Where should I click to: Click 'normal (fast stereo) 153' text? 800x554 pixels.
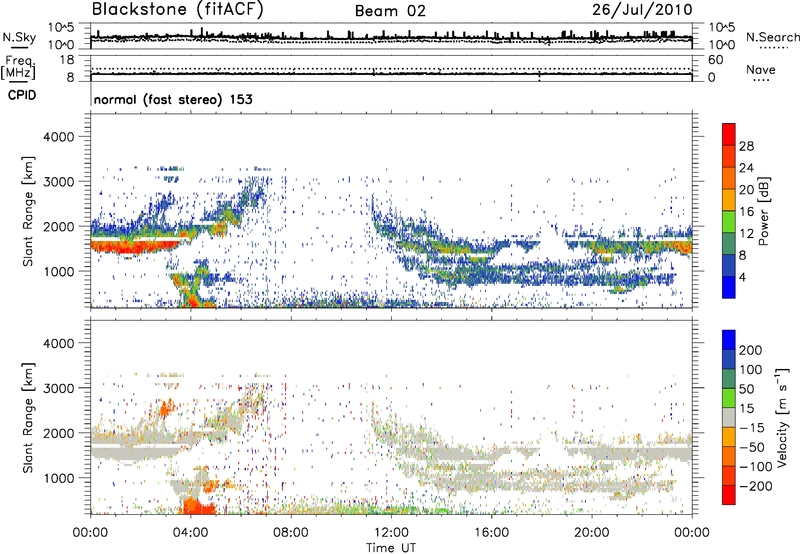pyautogui.click(x=173, y=99)
